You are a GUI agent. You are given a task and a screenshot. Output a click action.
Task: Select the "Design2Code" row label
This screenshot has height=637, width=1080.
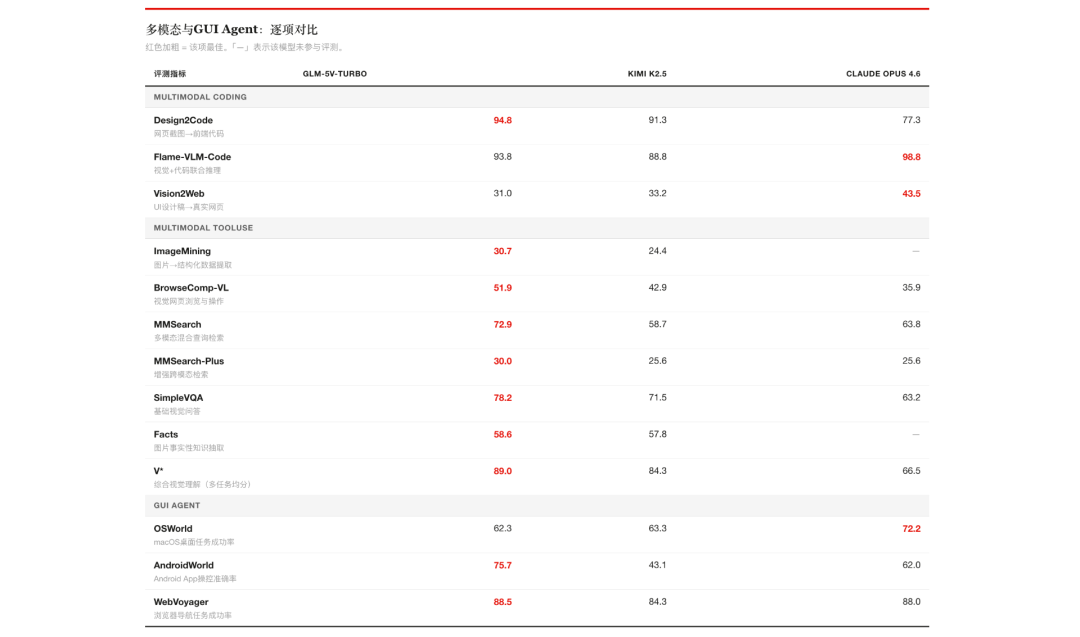(183, 120)
